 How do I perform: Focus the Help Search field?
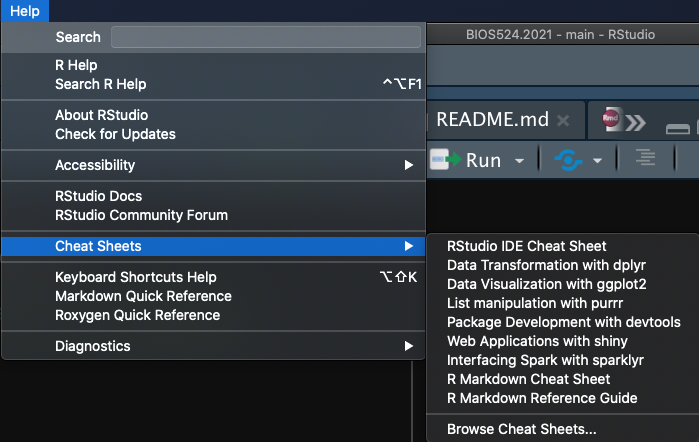(x=266, y=37)
